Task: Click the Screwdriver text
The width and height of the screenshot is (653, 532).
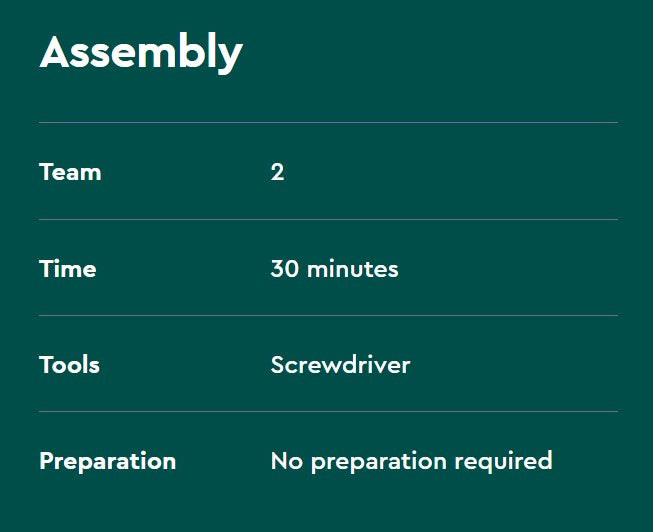Action: tap(340, 365)
